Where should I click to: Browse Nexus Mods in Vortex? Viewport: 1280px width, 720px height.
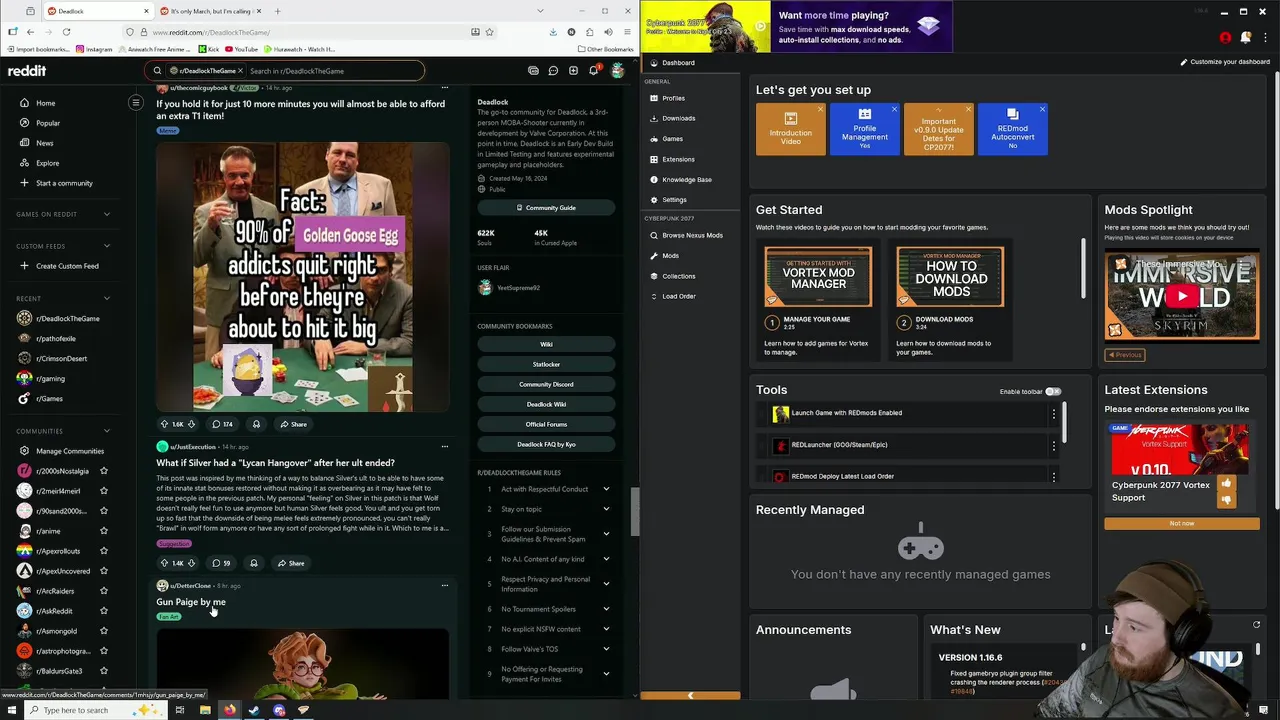pyautogui.click(x=692, y=235)
